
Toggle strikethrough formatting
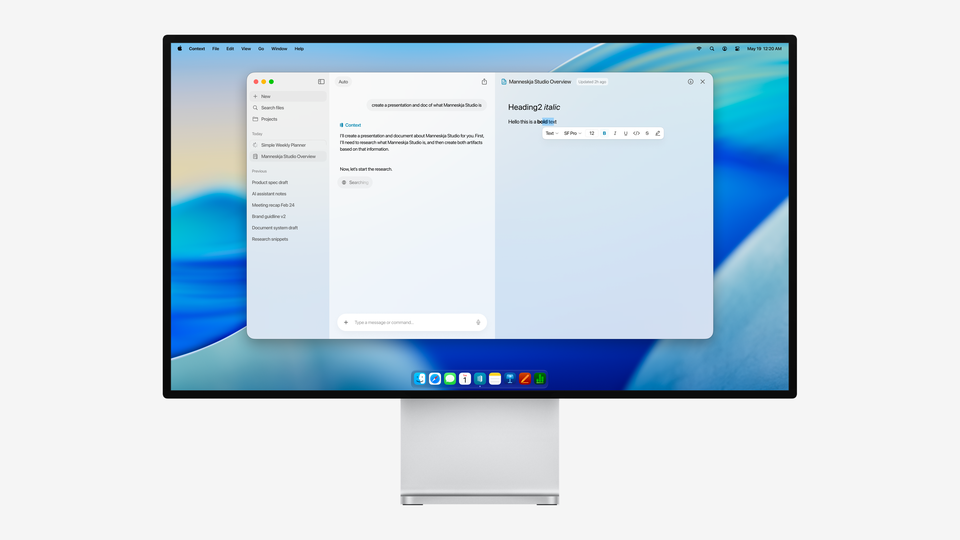click(647, 133)
